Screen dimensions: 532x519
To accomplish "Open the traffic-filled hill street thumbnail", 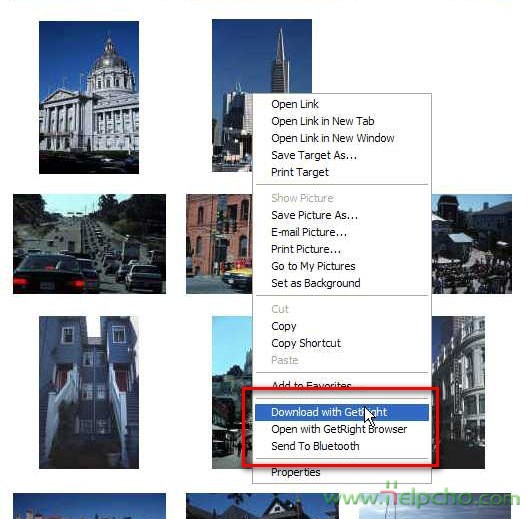I will (90, 244).
